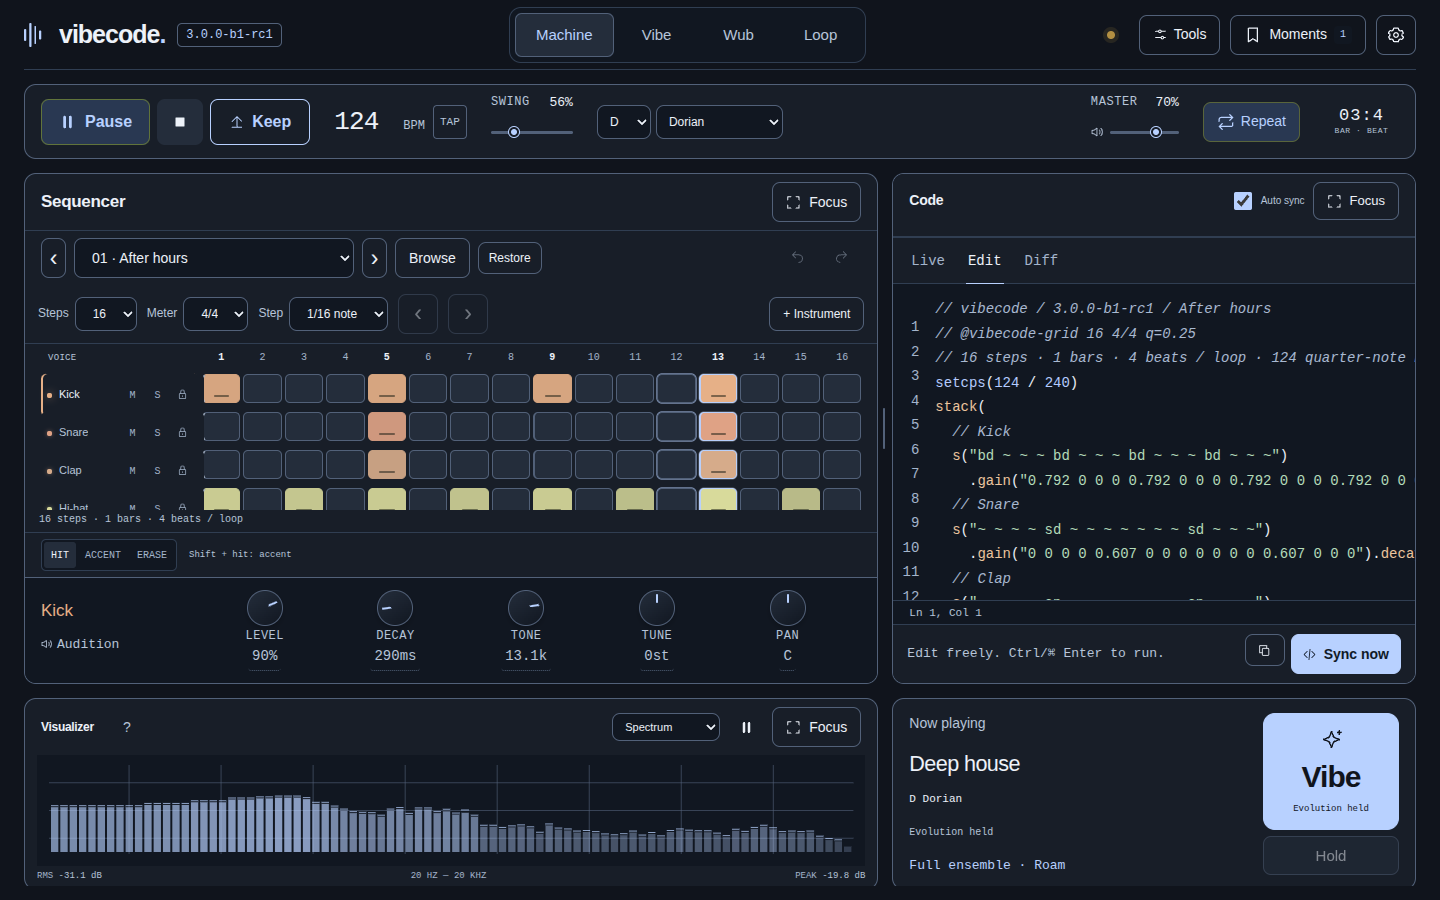Select the ACCENT draw mode
Viewport: 1440px width, 900px height.
(103, 555)
